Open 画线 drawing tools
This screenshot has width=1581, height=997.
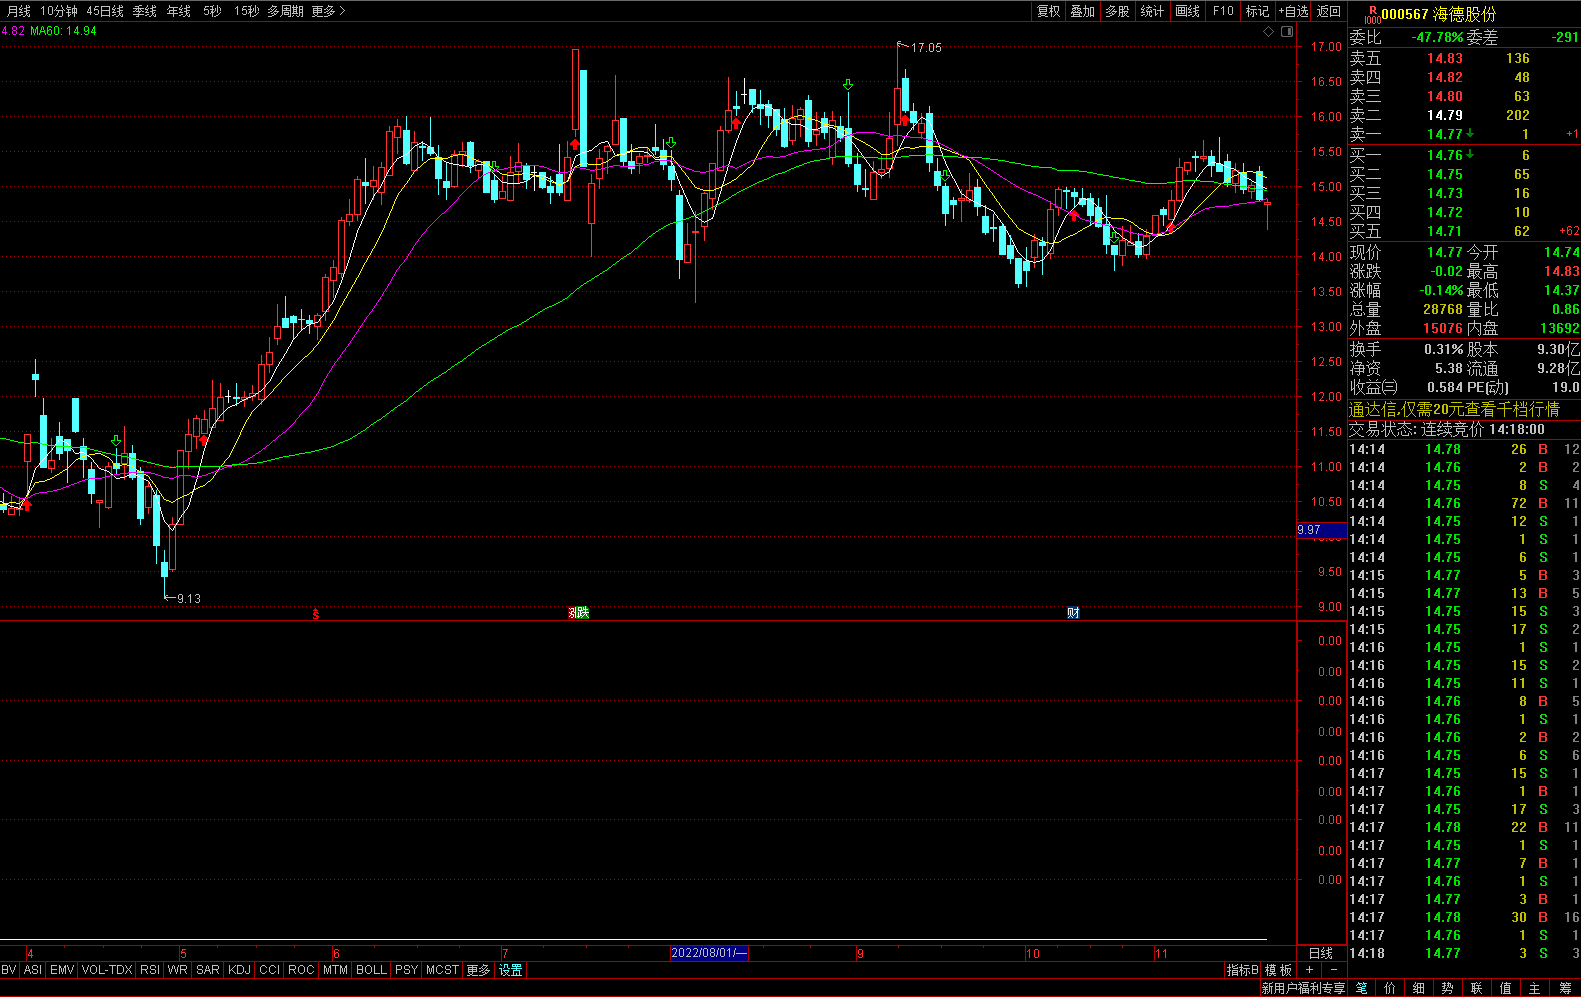(1188, 11)
